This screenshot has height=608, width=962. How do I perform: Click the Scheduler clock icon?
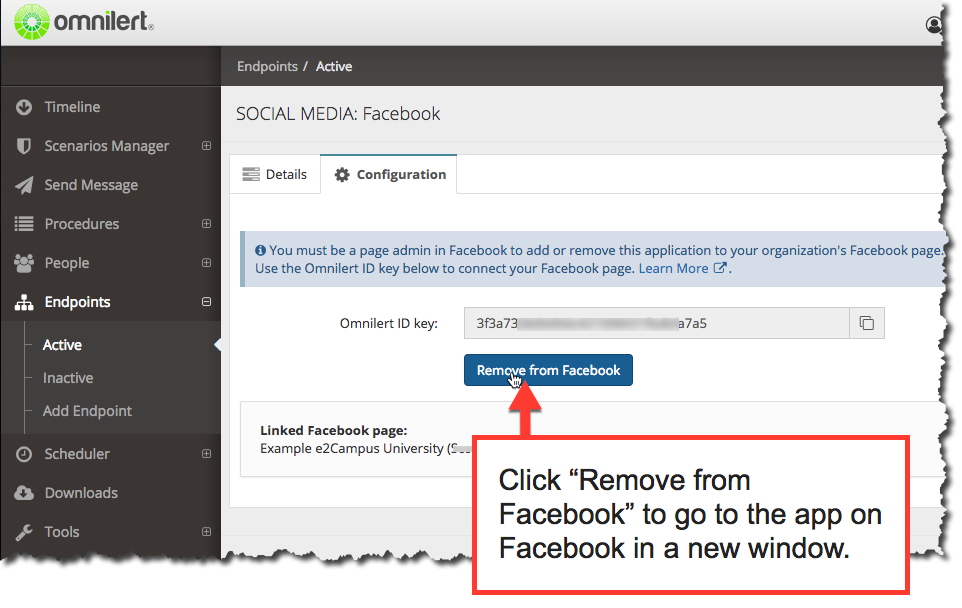(x=24, y=454)
